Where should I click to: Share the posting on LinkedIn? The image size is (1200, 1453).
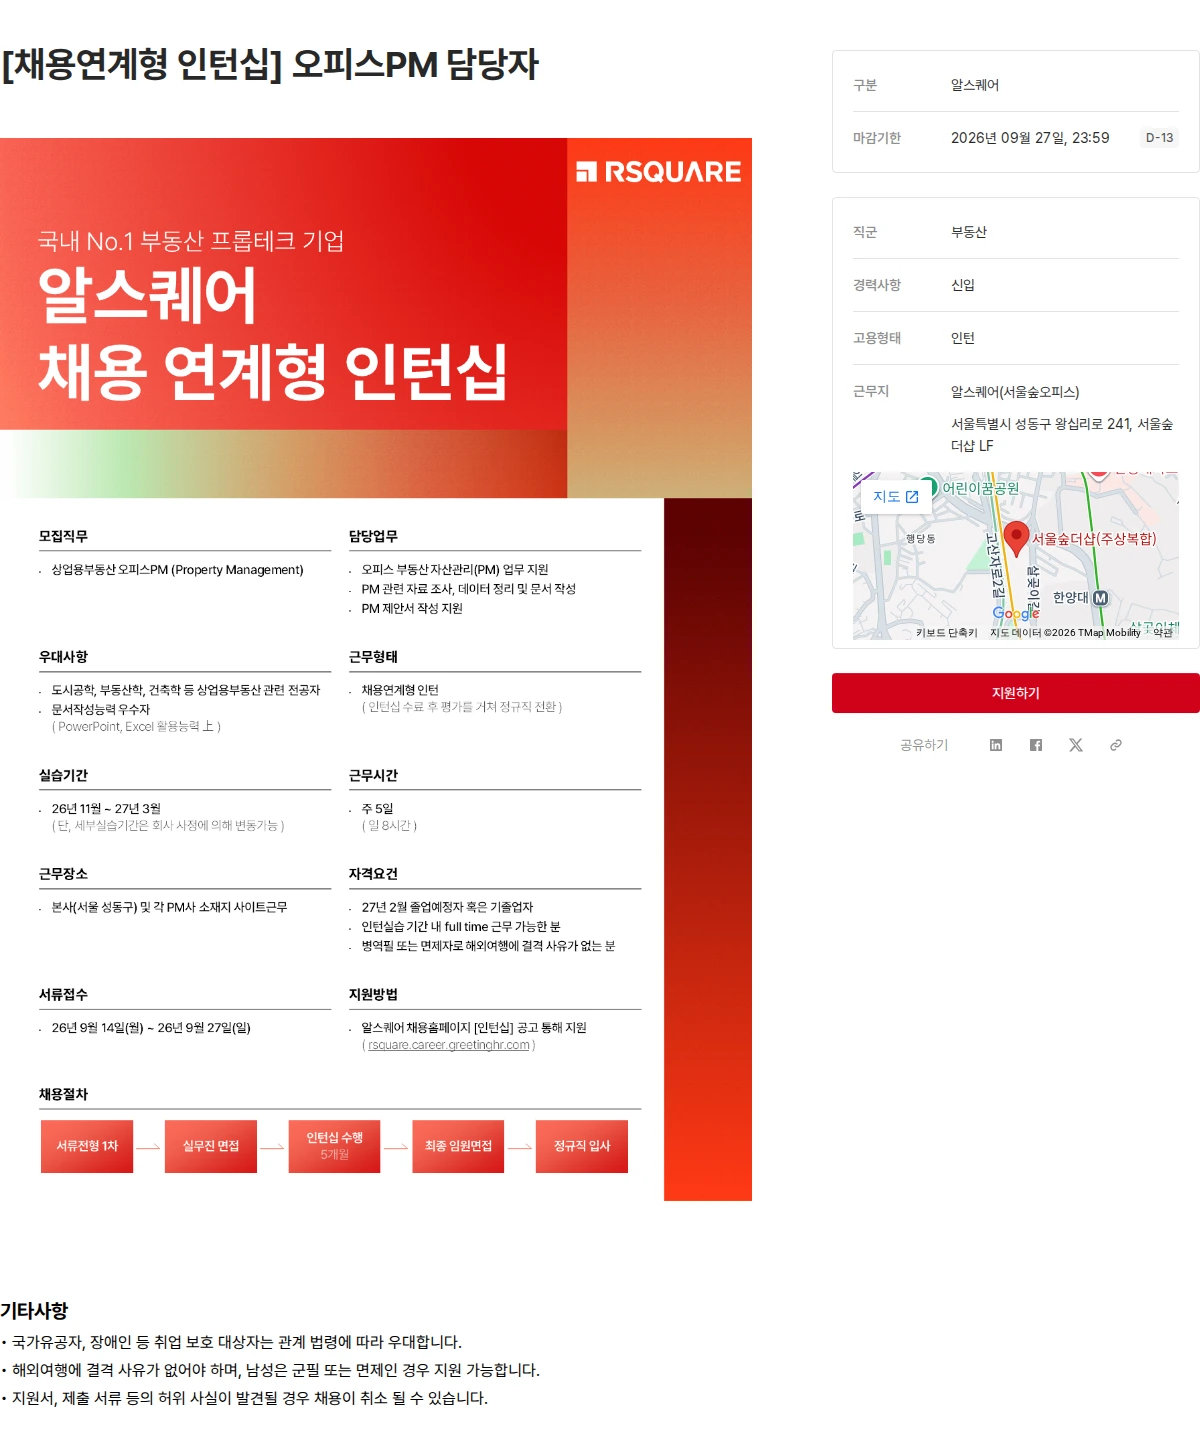[996, 745]
